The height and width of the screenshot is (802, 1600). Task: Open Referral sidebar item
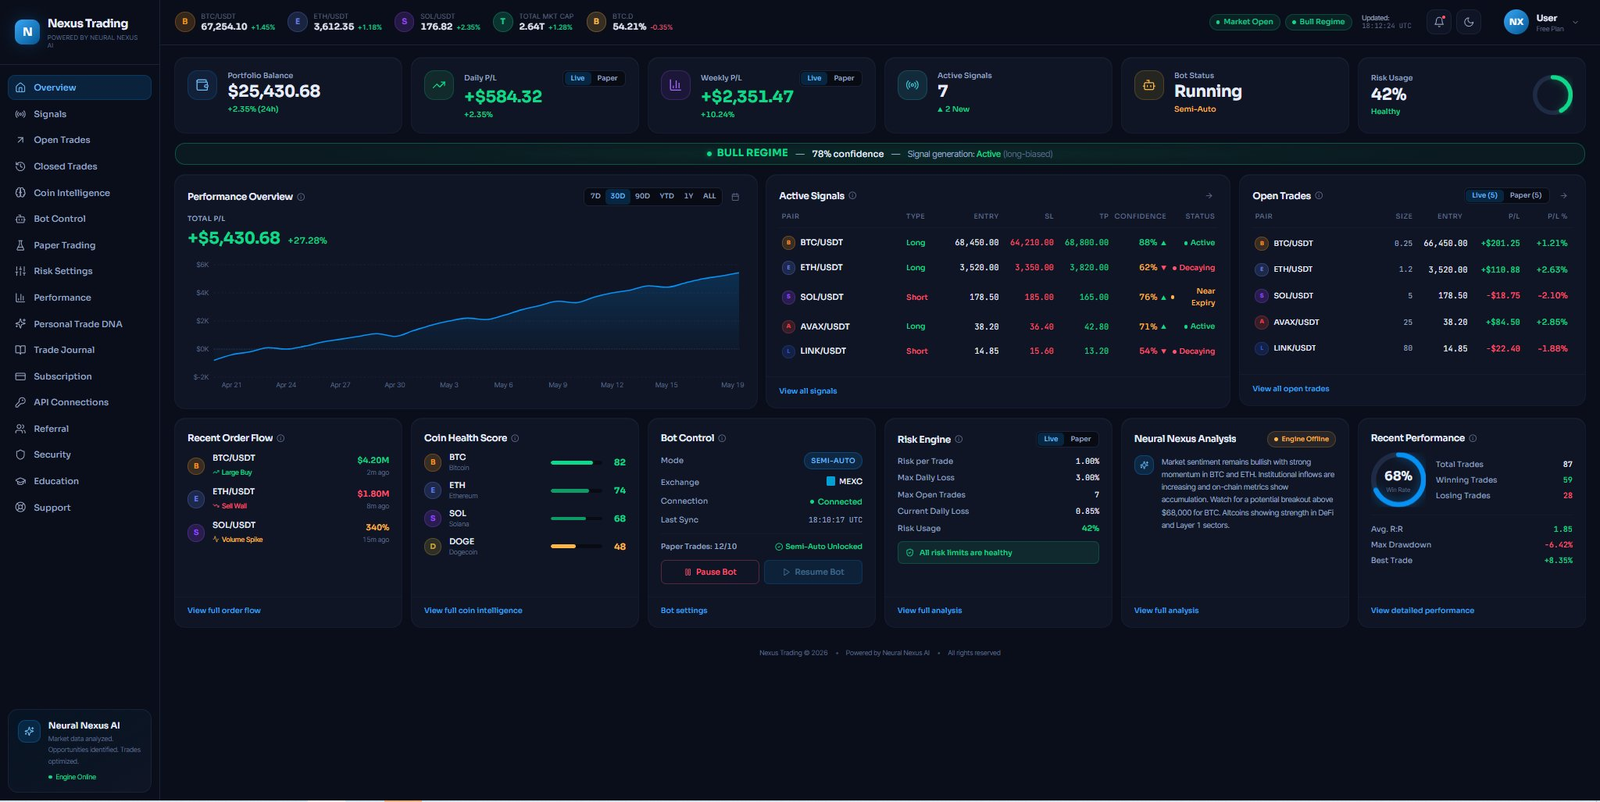(80, 429)
